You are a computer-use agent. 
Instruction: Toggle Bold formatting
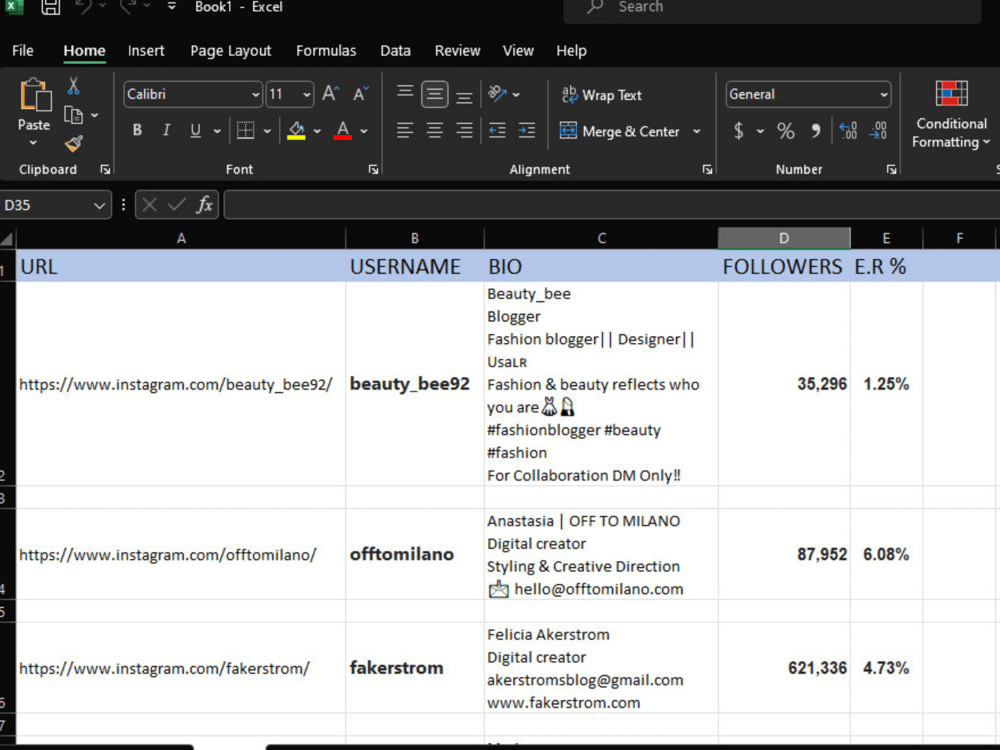pyautogui.click(x=137, y=131)
